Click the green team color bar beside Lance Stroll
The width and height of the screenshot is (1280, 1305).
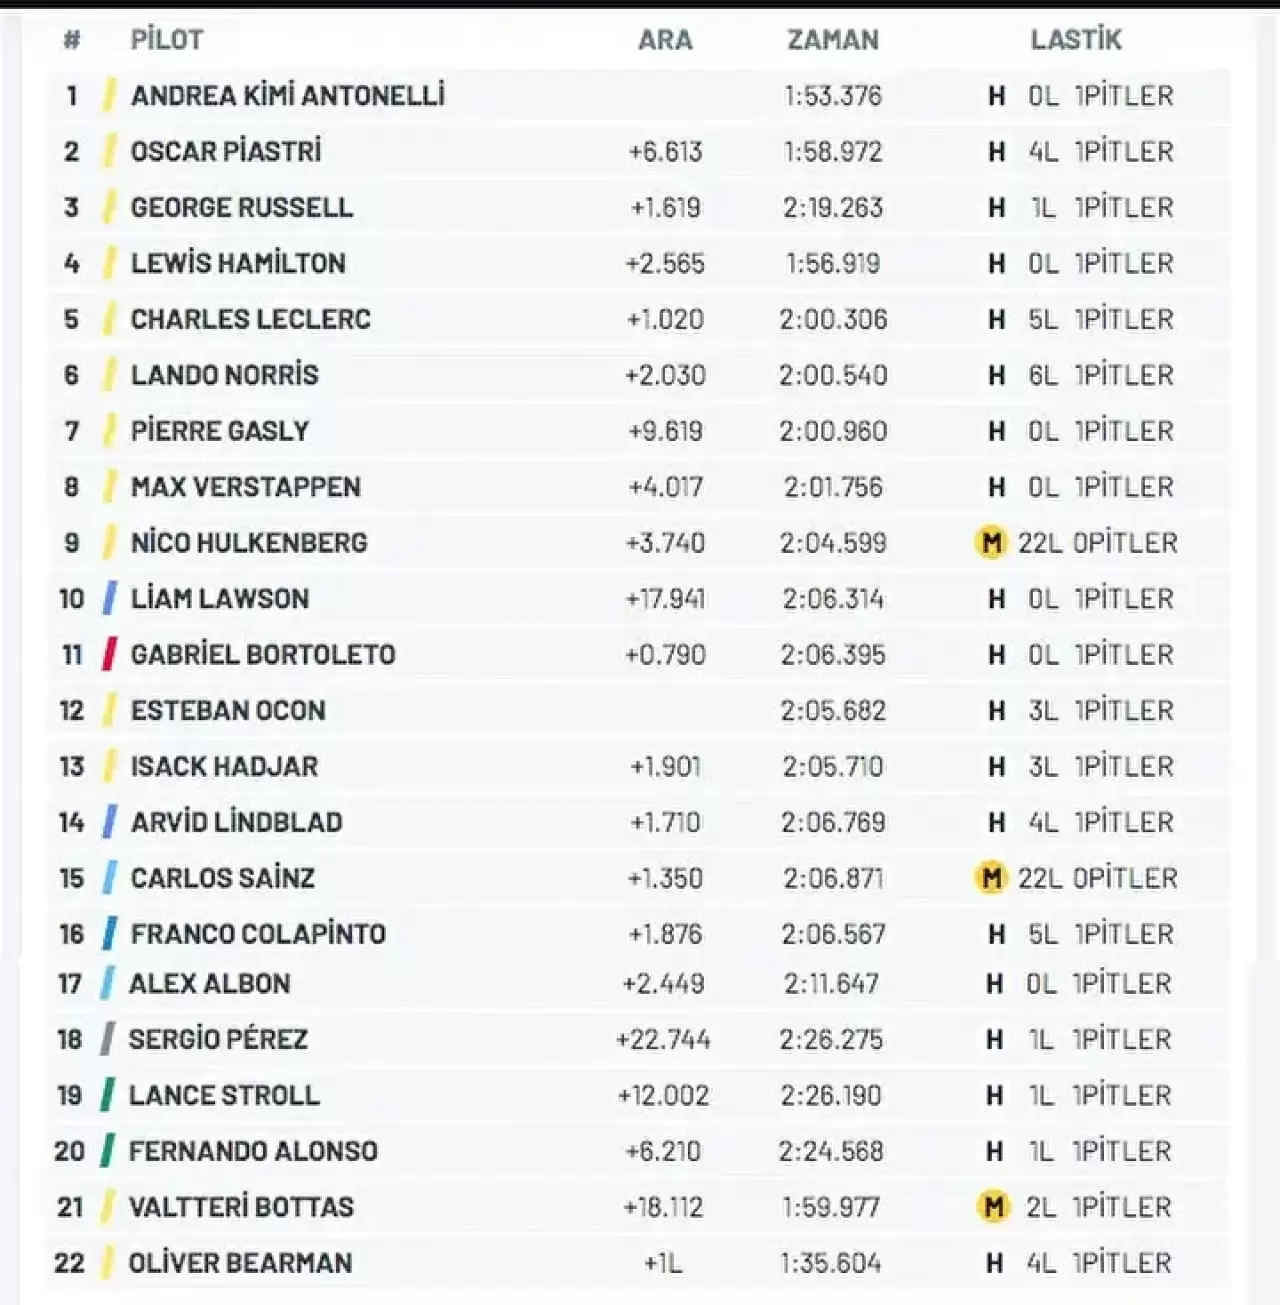[x=107, y=1095]
